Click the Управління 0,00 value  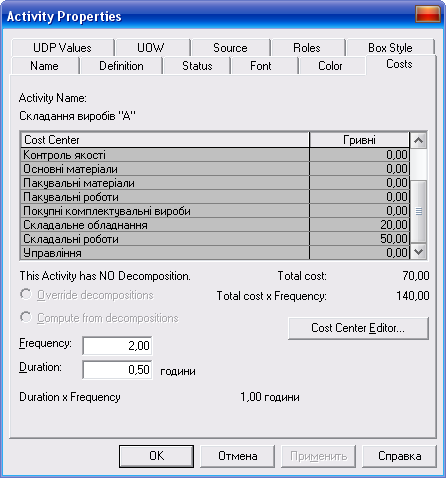359,253
